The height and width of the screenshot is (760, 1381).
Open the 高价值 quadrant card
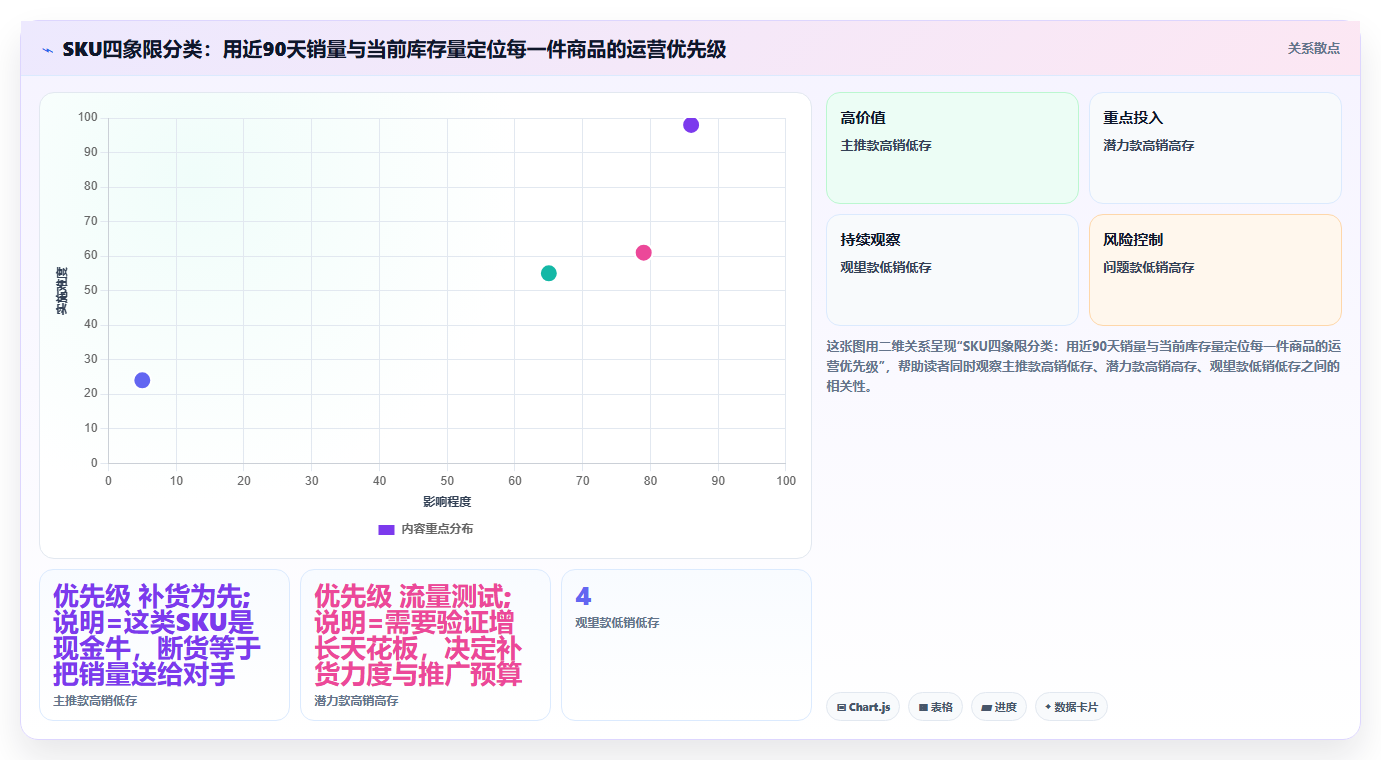[952, 148]
